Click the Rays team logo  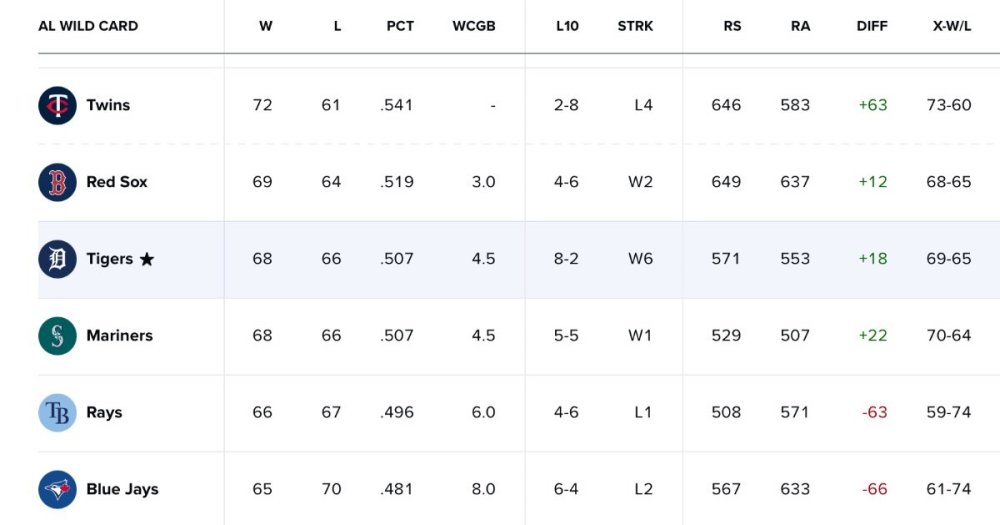click(x=57, y=412)
